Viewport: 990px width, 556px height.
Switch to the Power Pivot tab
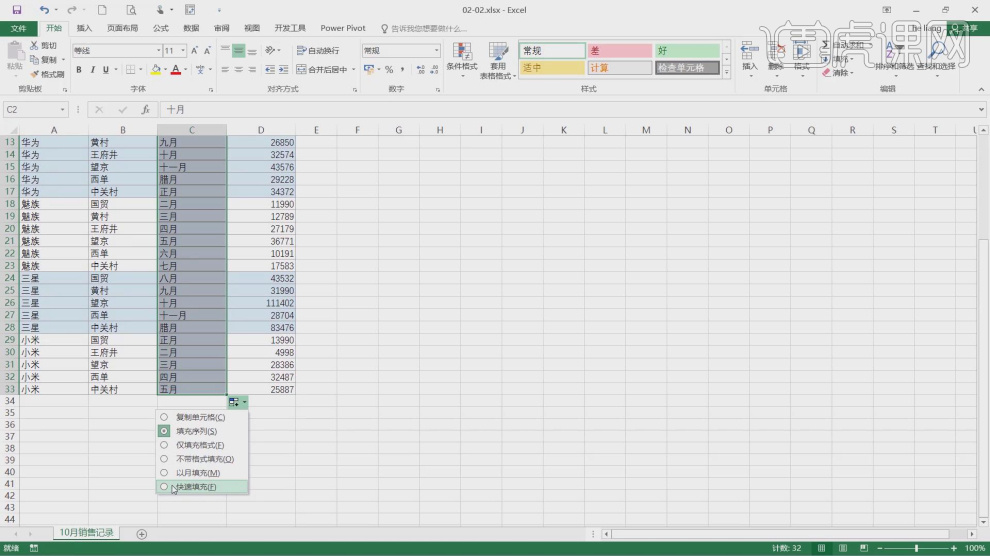(x=343, y=28)
